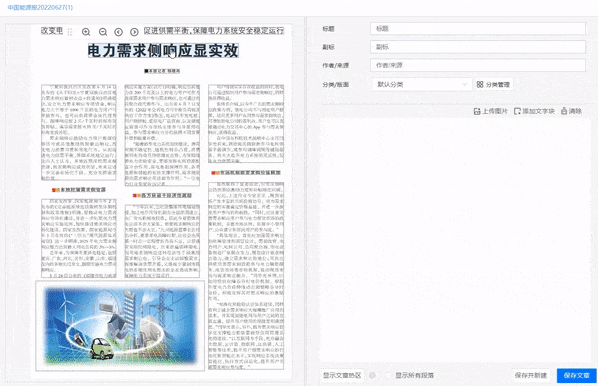This screenshot has width=598, height=386.
Task: Zoom out of the newspaper page
Action: (103, 32)
